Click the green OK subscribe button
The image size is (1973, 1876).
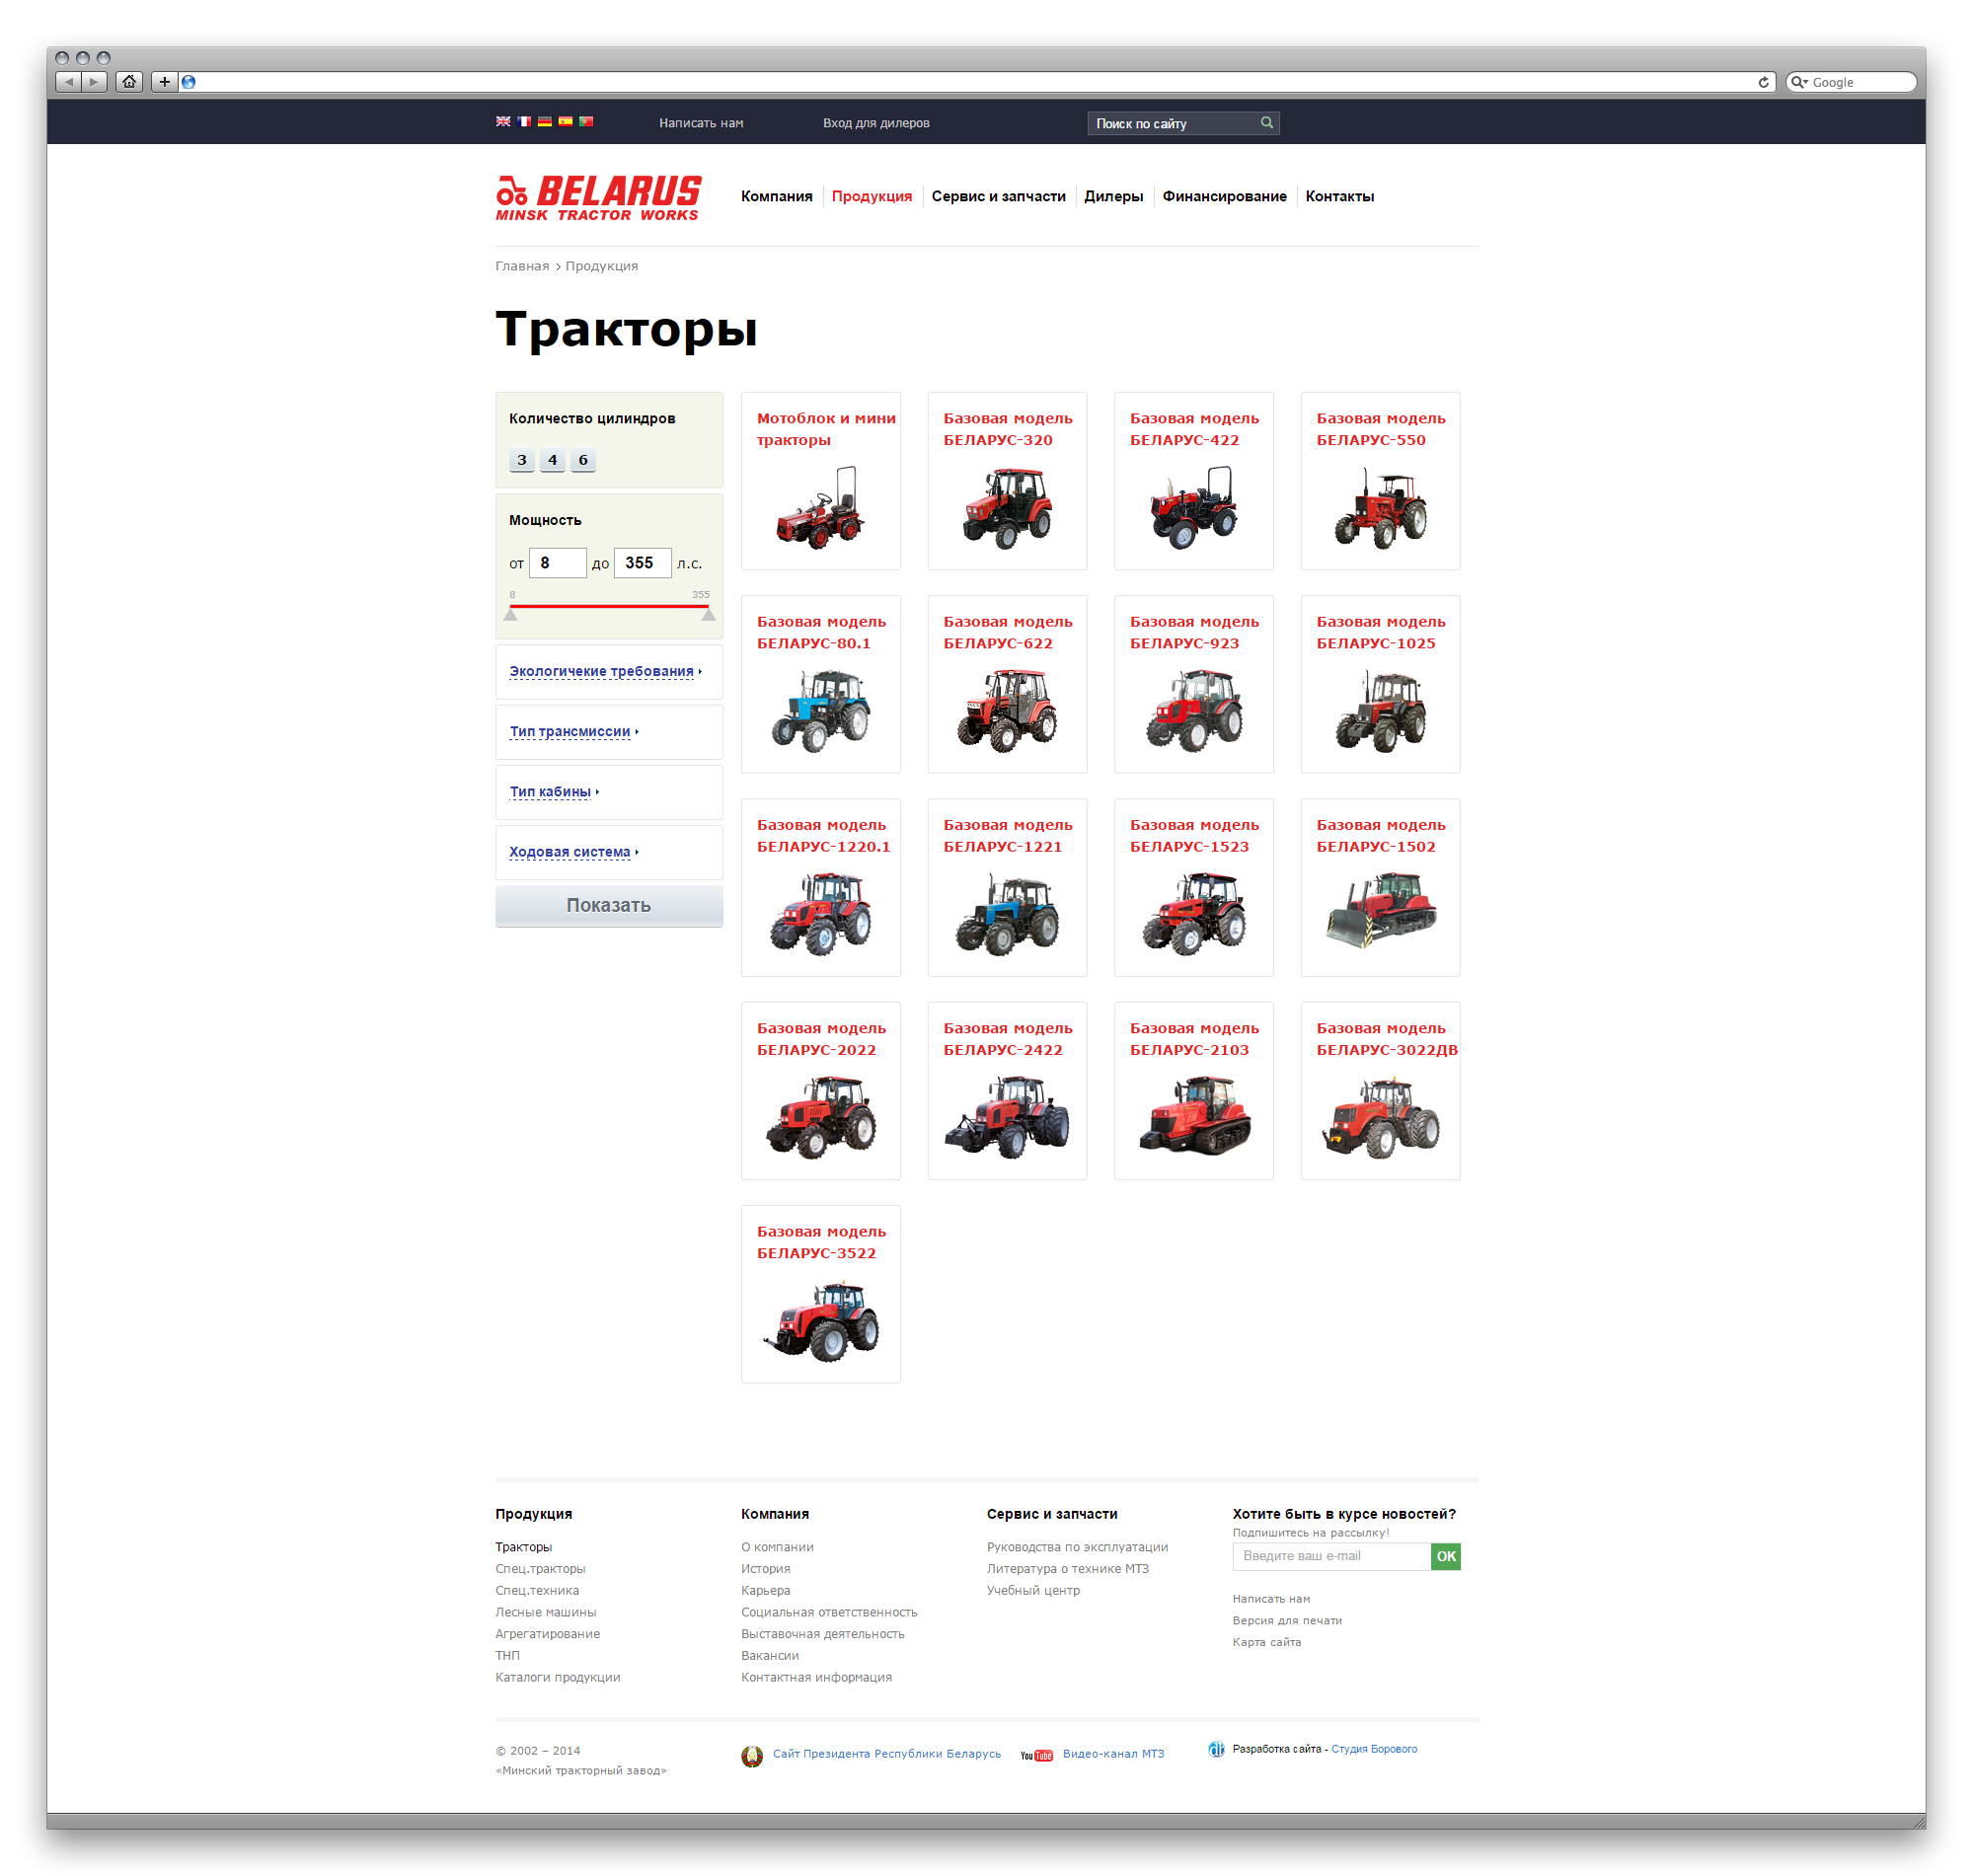(x=1445, y=1556)
